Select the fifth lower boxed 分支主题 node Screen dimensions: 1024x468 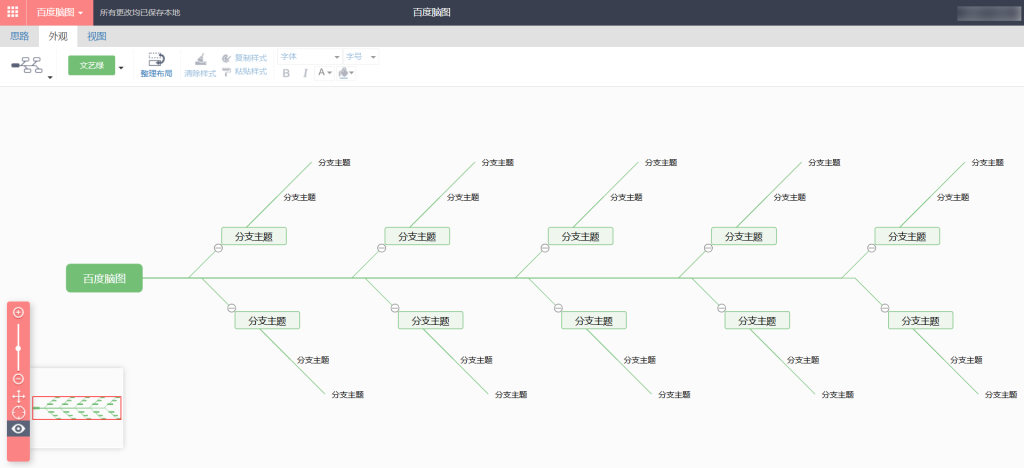point(920,320)
